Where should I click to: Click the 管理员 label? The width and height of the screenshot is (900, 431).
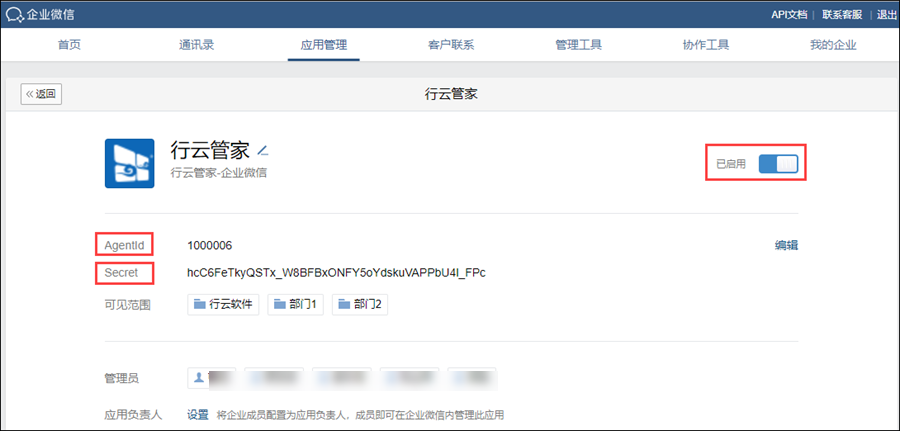121,378
